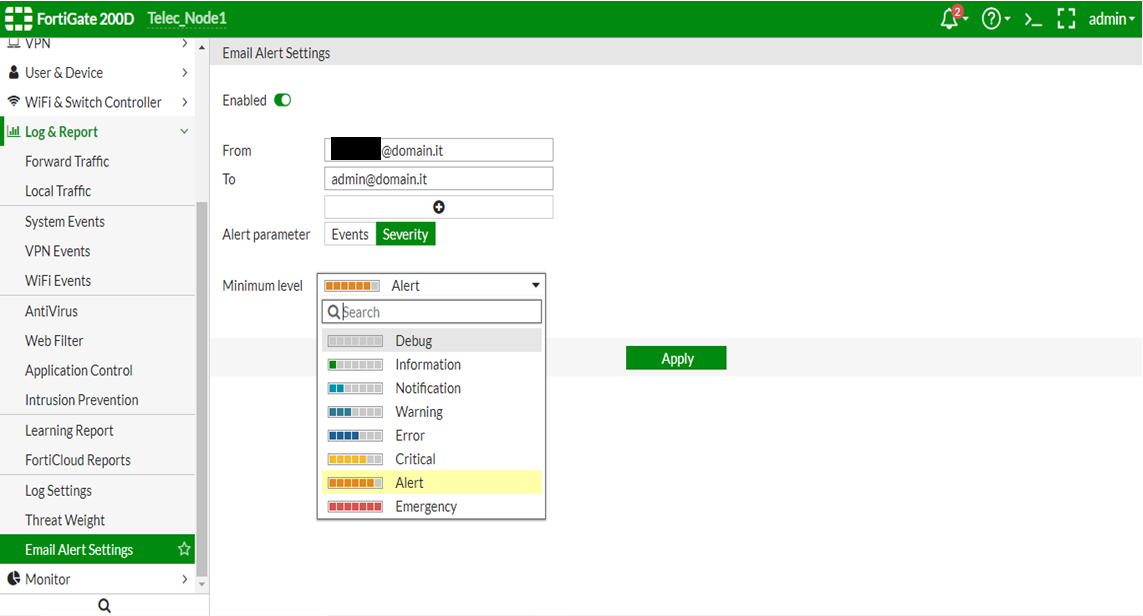The image size is (1143, 616).
Task: Open the notifications bell icon
Action: [950, 19]
